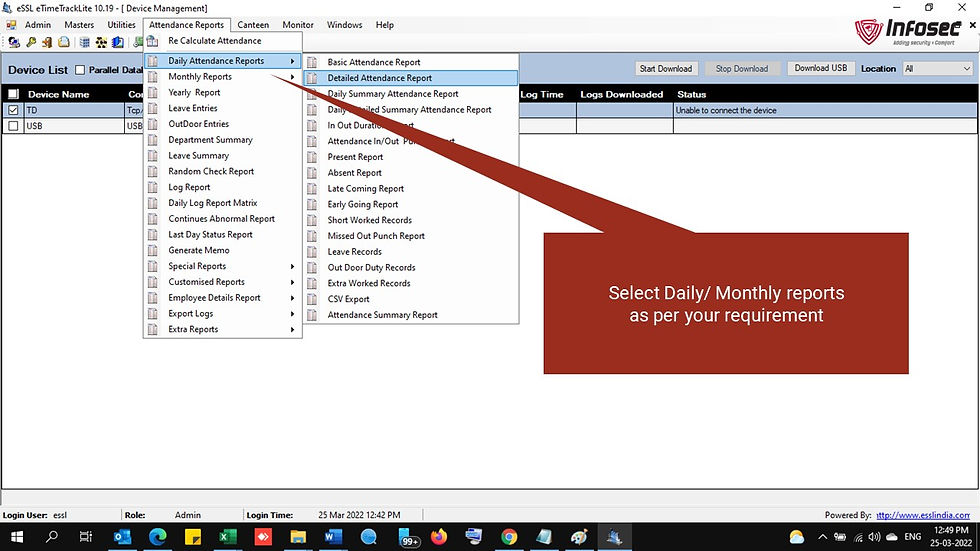
Task: Open the taskbar clock and date
Action: 951,537
